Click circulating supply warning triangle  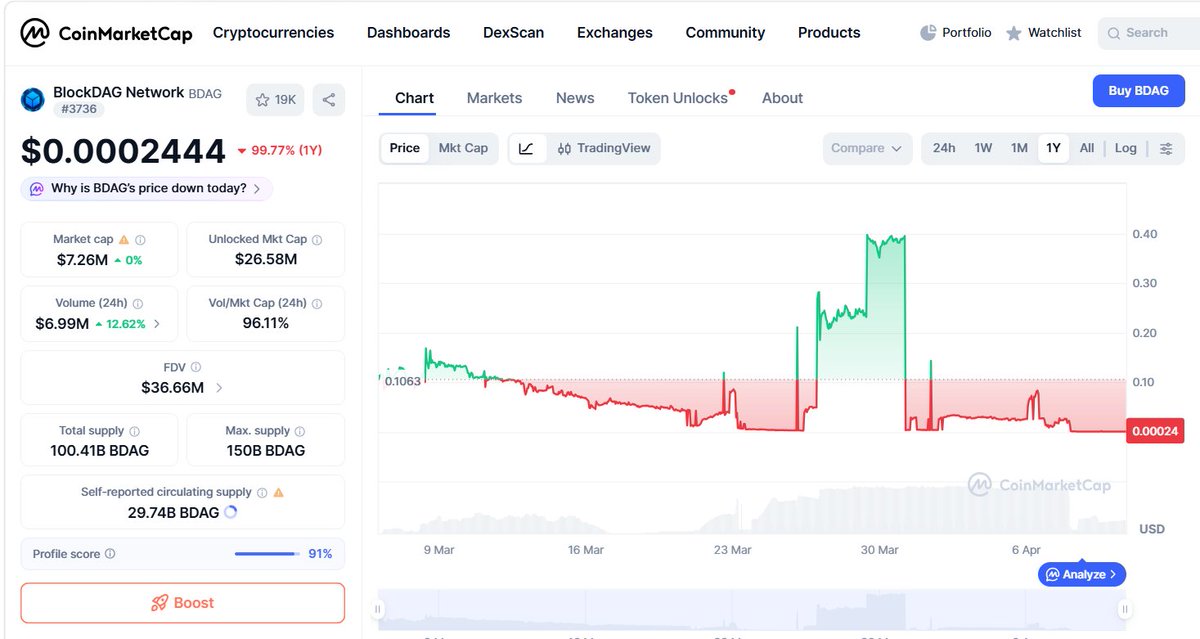pyautogui.click(x=278, y=492)
